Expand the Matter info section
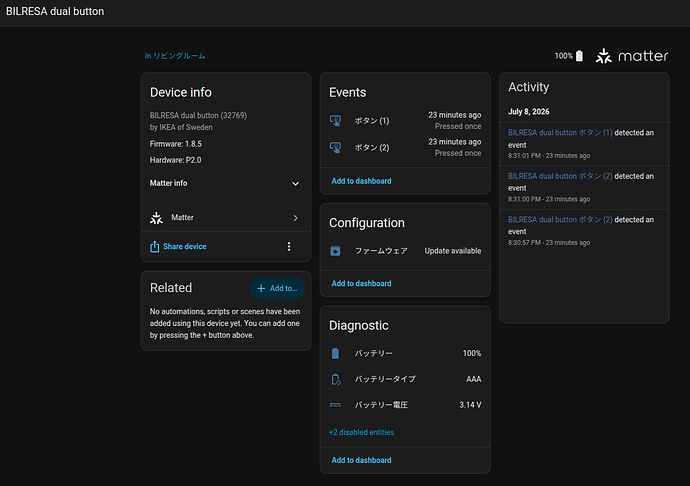Image resolution: width=690 pixels, height=486 pixels. 225,183
